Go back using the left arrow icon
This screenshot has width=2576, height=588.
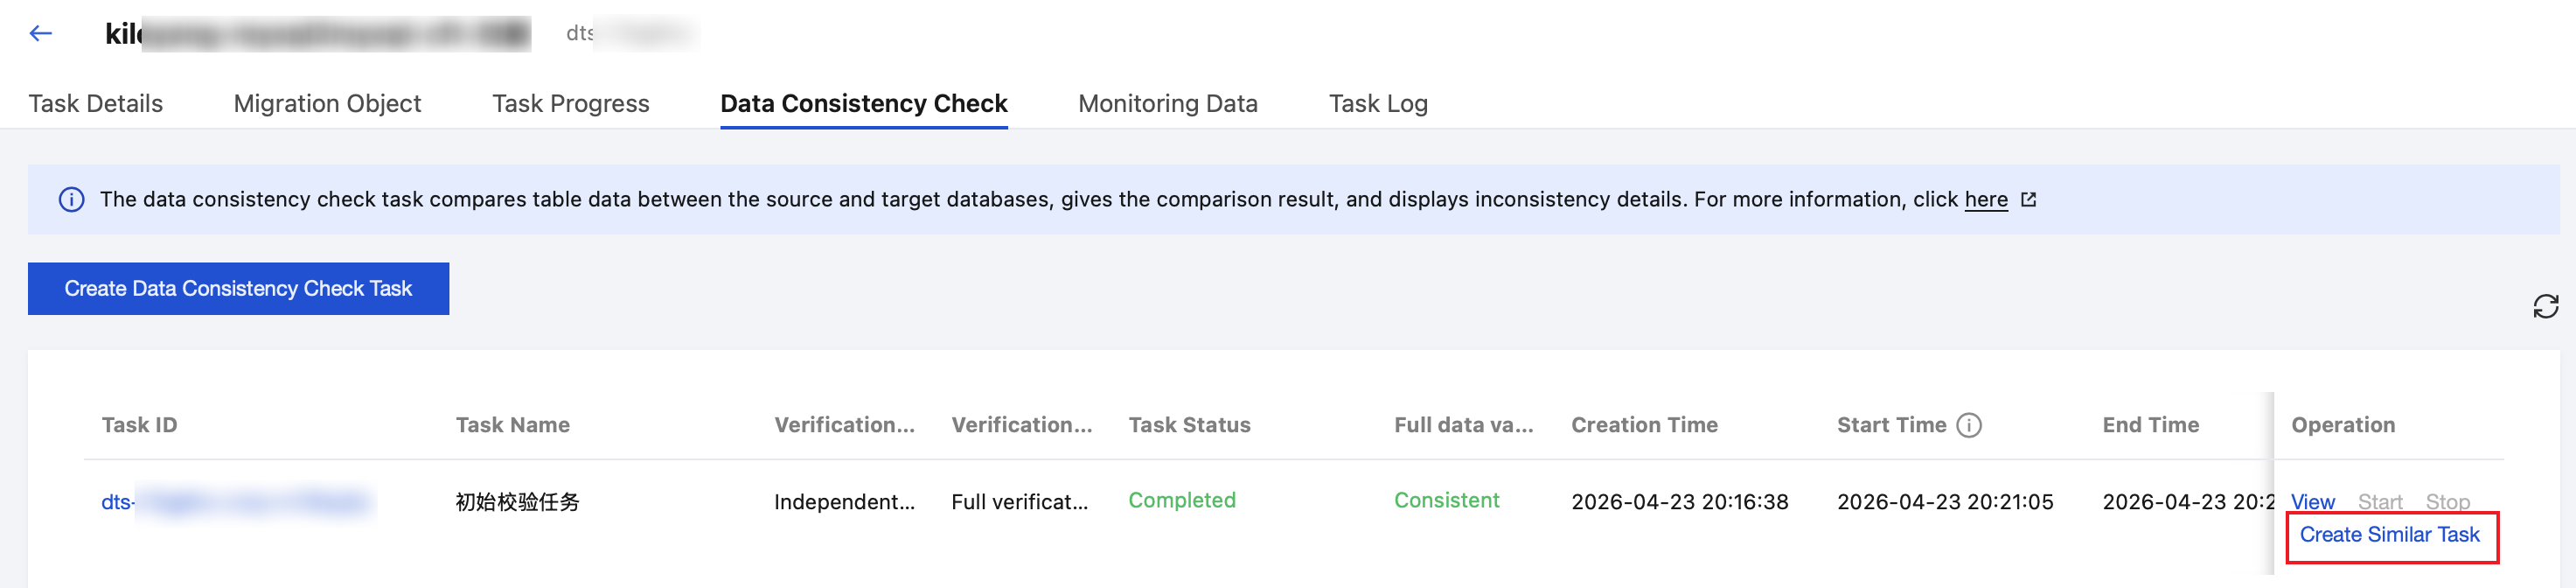(40, 34)
